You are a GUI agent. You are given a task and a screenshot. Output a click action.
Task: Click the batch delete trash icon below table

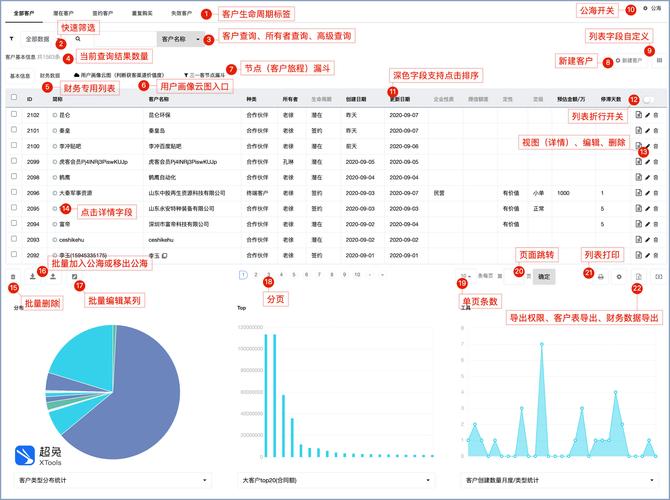[13, 277]
